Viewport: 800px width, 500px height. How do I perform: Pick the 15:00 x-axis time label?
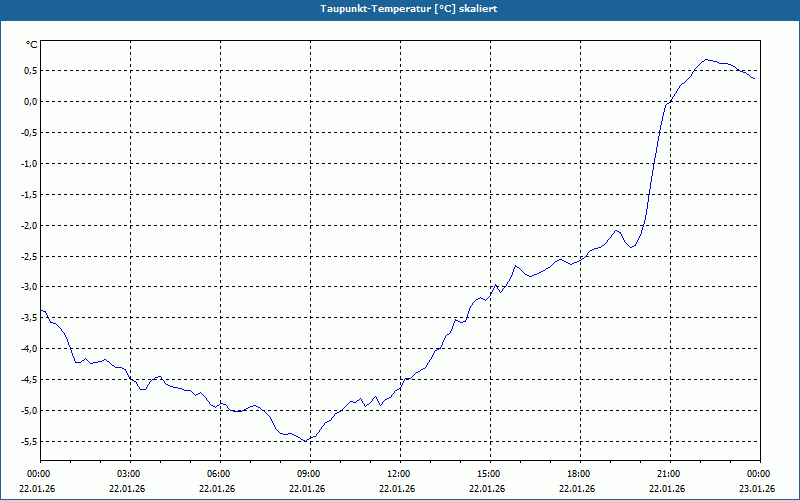point(490,474)
